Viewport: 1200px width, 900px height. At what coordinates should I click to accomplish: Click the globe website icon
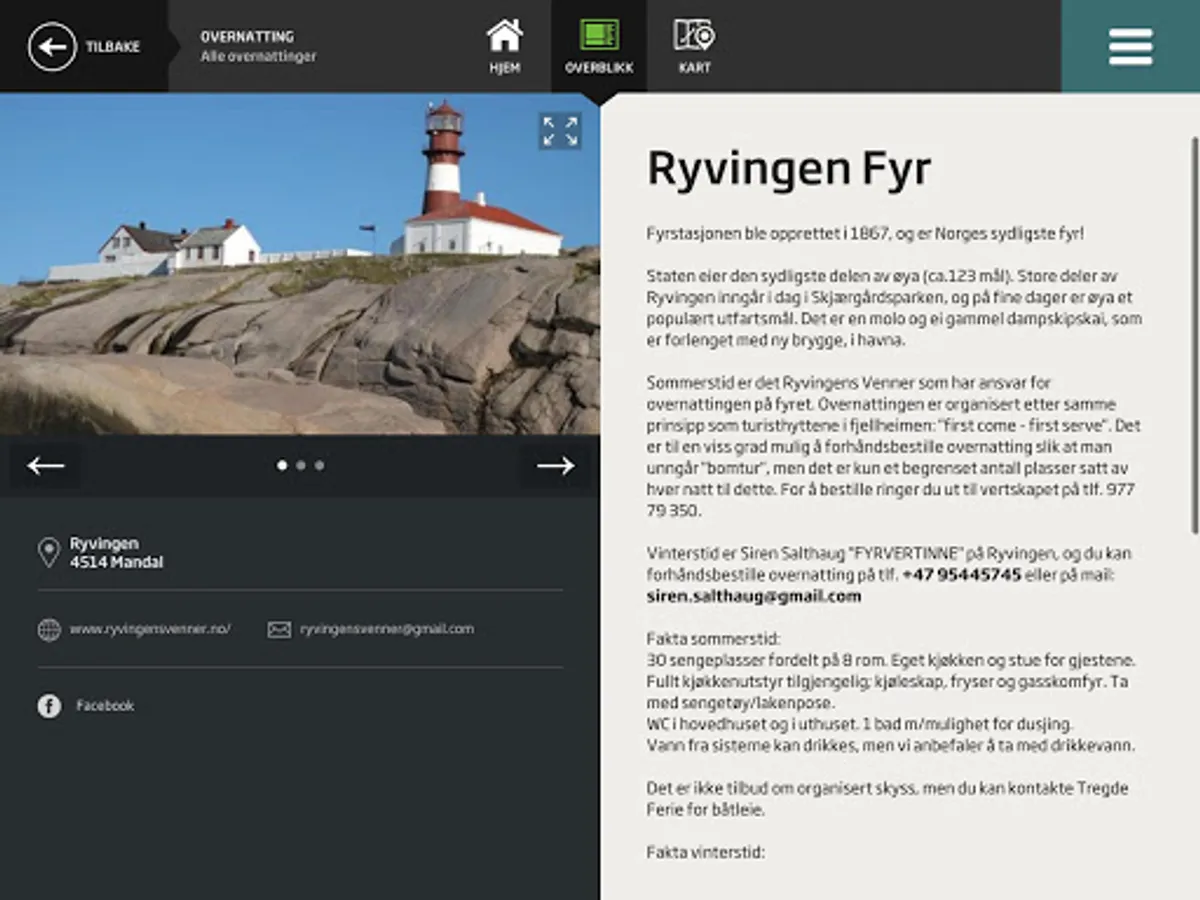[49, 629]
